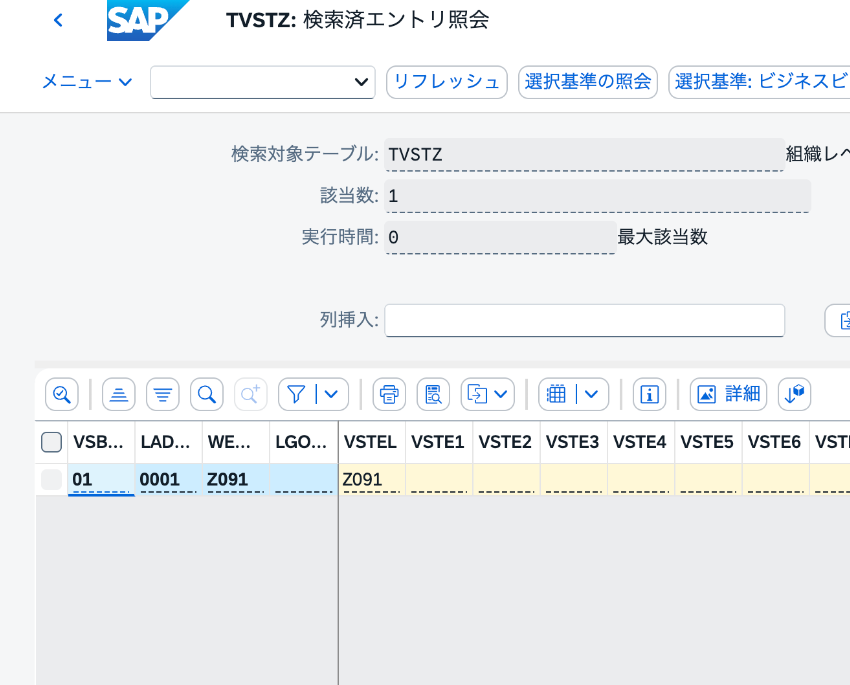Click the リフレッシュ button
850x685 pixels.
[x=447, y=82]
